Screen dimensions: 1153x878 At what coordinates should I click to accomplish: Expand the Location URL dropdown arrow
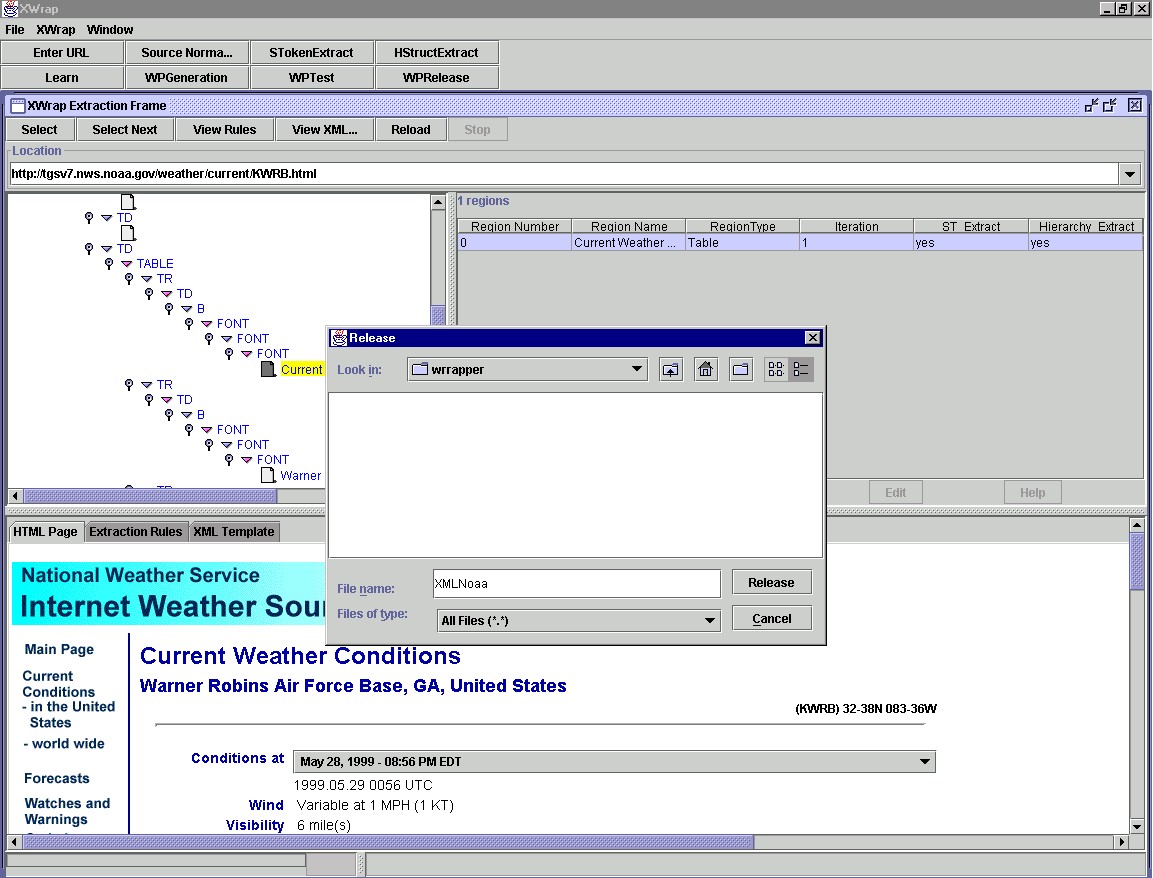click(x=1130, y=174)
